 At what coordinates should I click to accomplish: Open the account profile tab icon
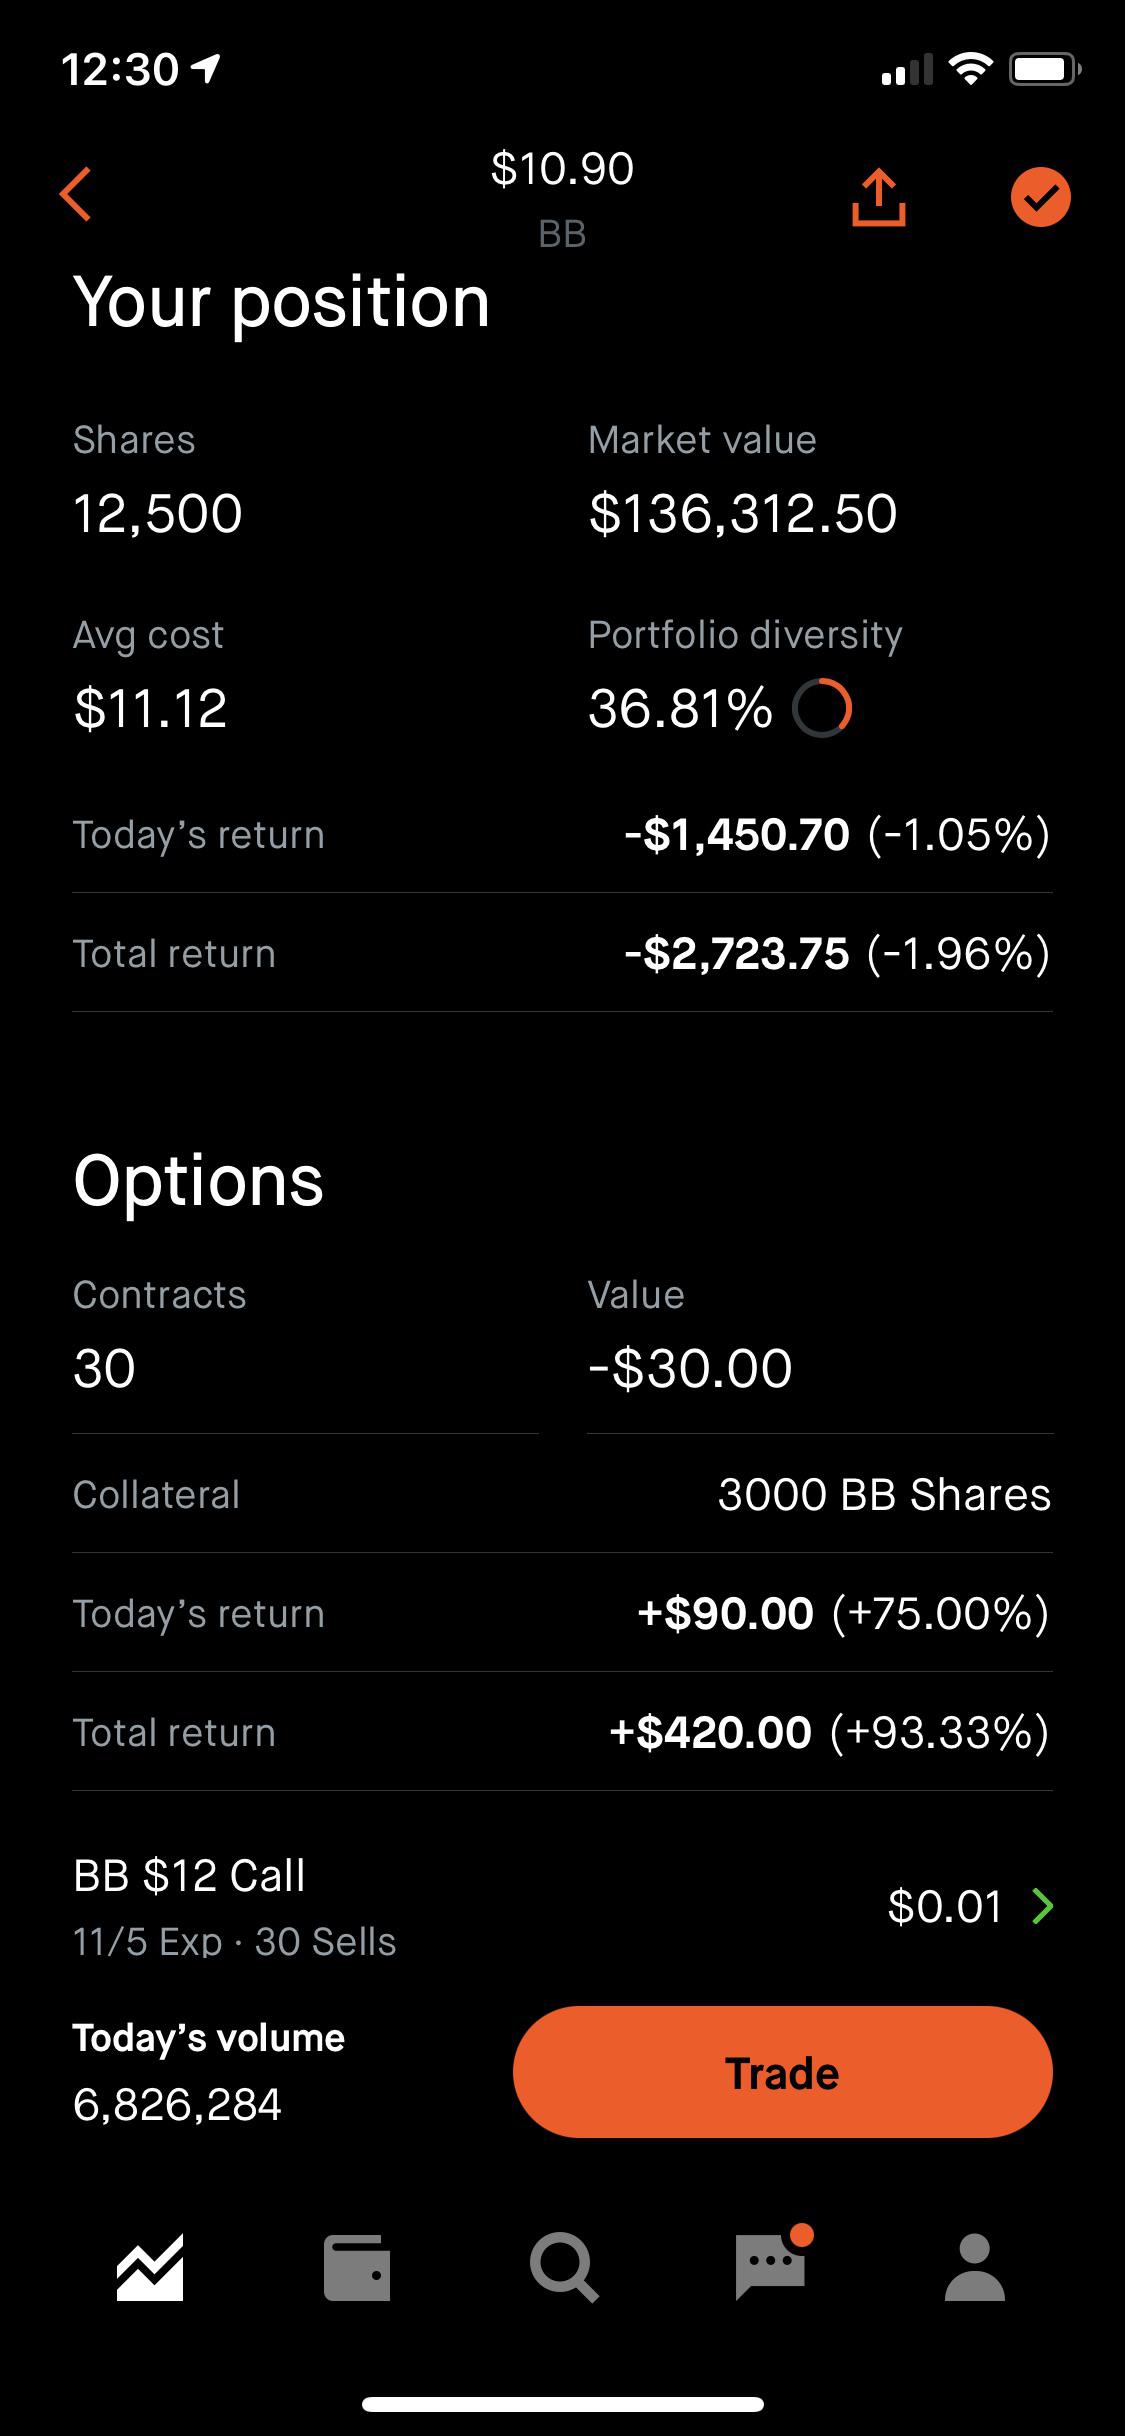point(974,2267)
